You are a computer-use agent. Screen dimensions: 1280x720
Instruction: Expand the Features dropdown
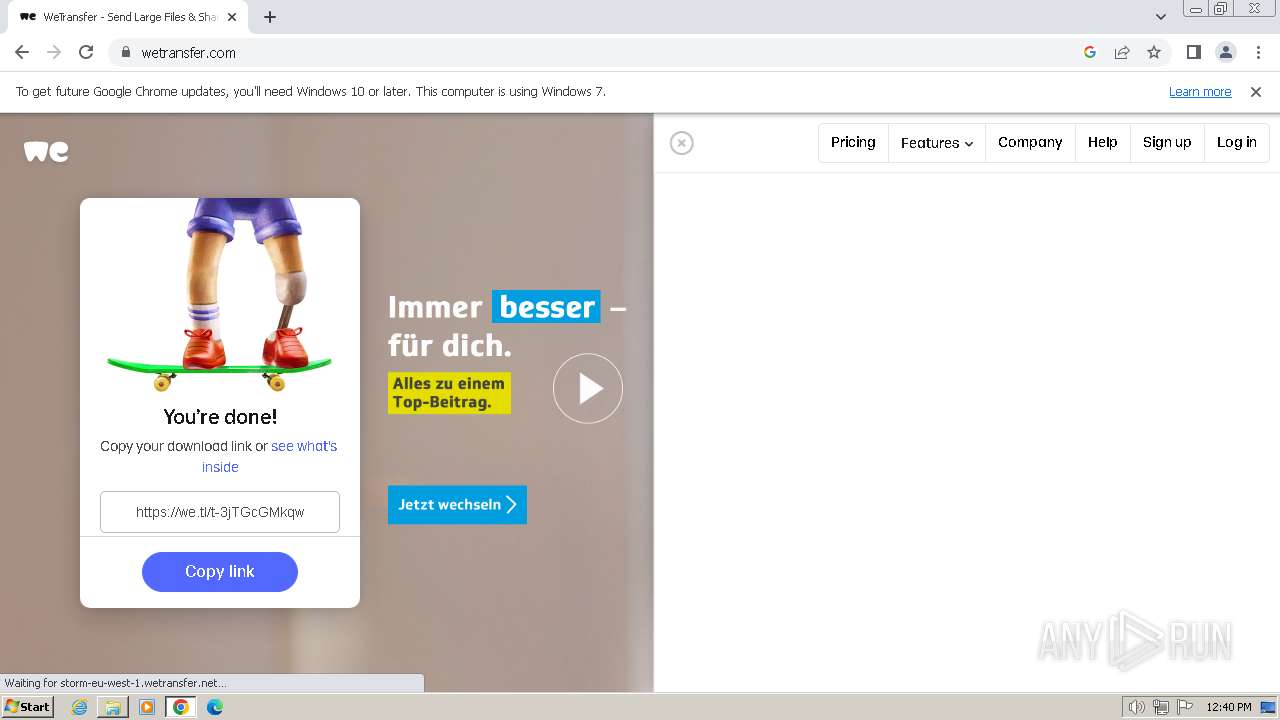coord(937,143)
